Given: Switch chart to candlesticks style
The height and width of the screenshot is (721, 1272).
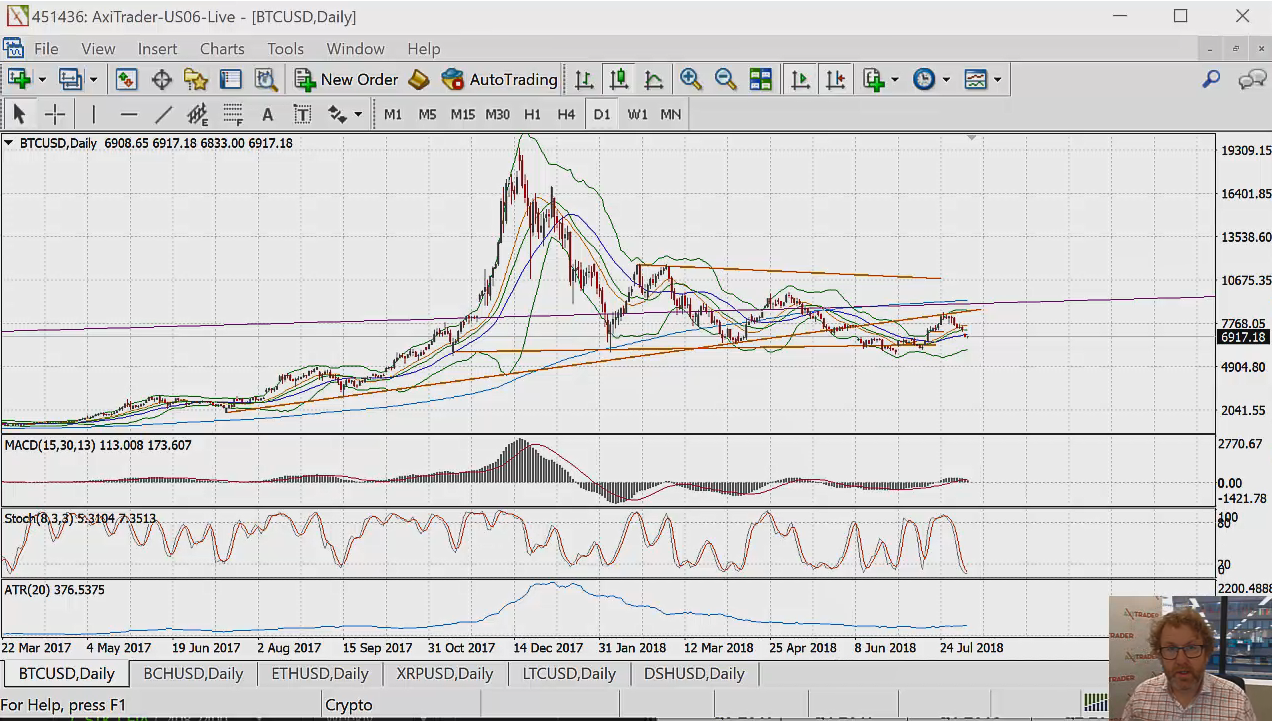Looking at the screenshot, I should click(x=619, y=80).
